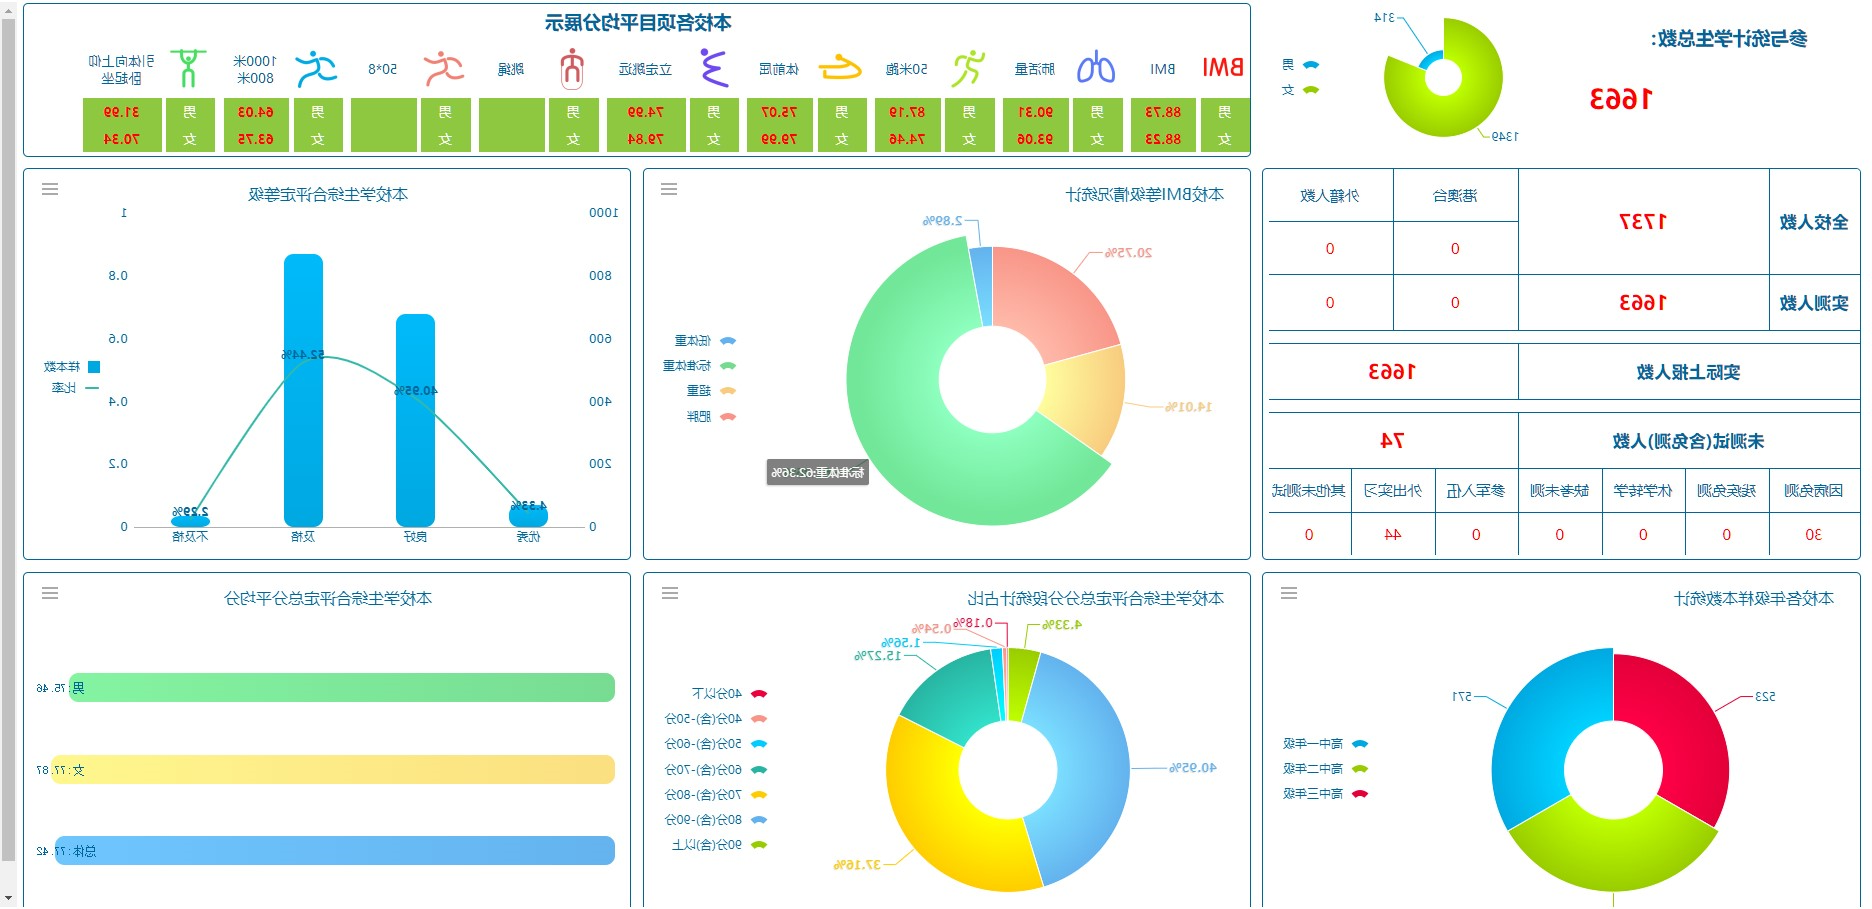
Task: Toggle the 样本数 legend square
Action: 94,367
